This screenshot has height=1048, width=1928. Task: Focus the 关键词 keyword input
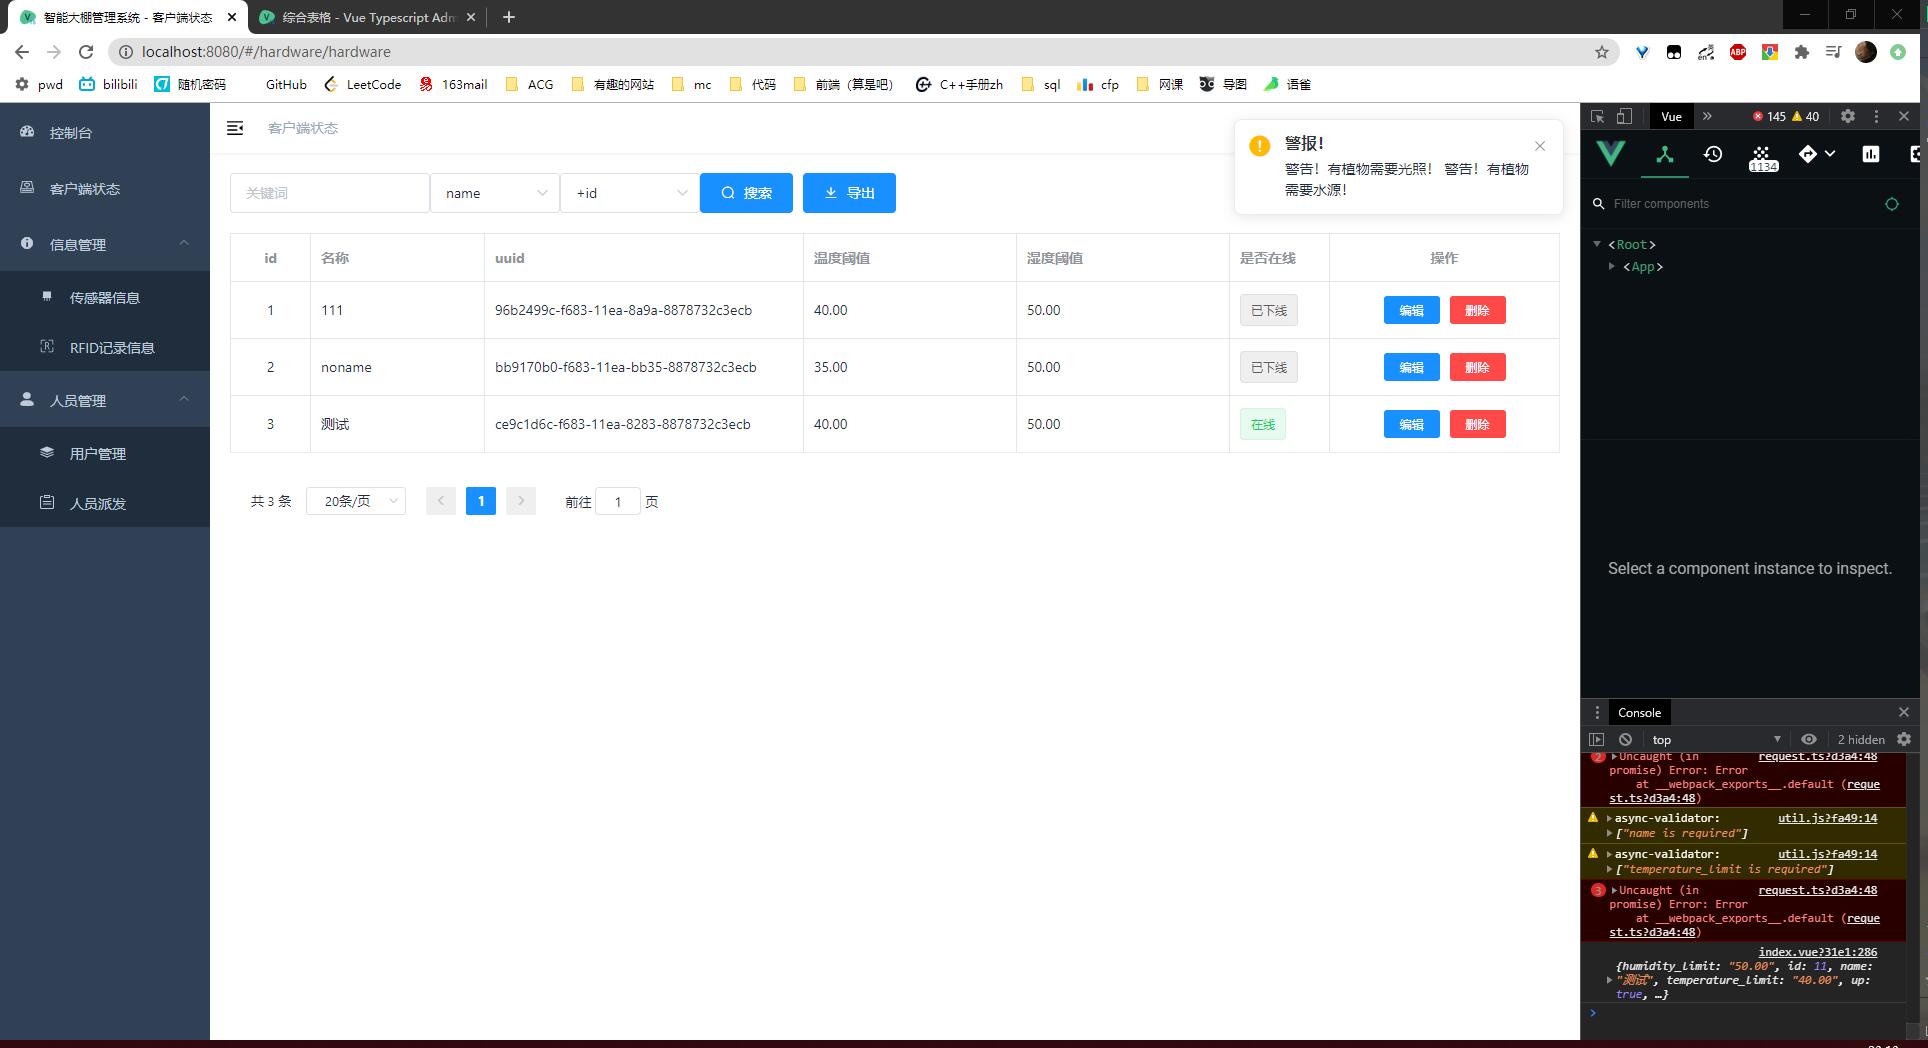pos(330,193)
